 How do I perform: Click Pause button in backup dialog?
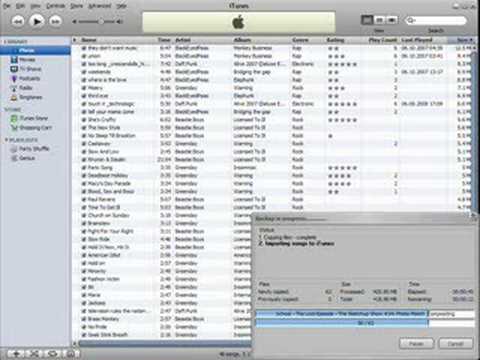click(x=416, y=343)
